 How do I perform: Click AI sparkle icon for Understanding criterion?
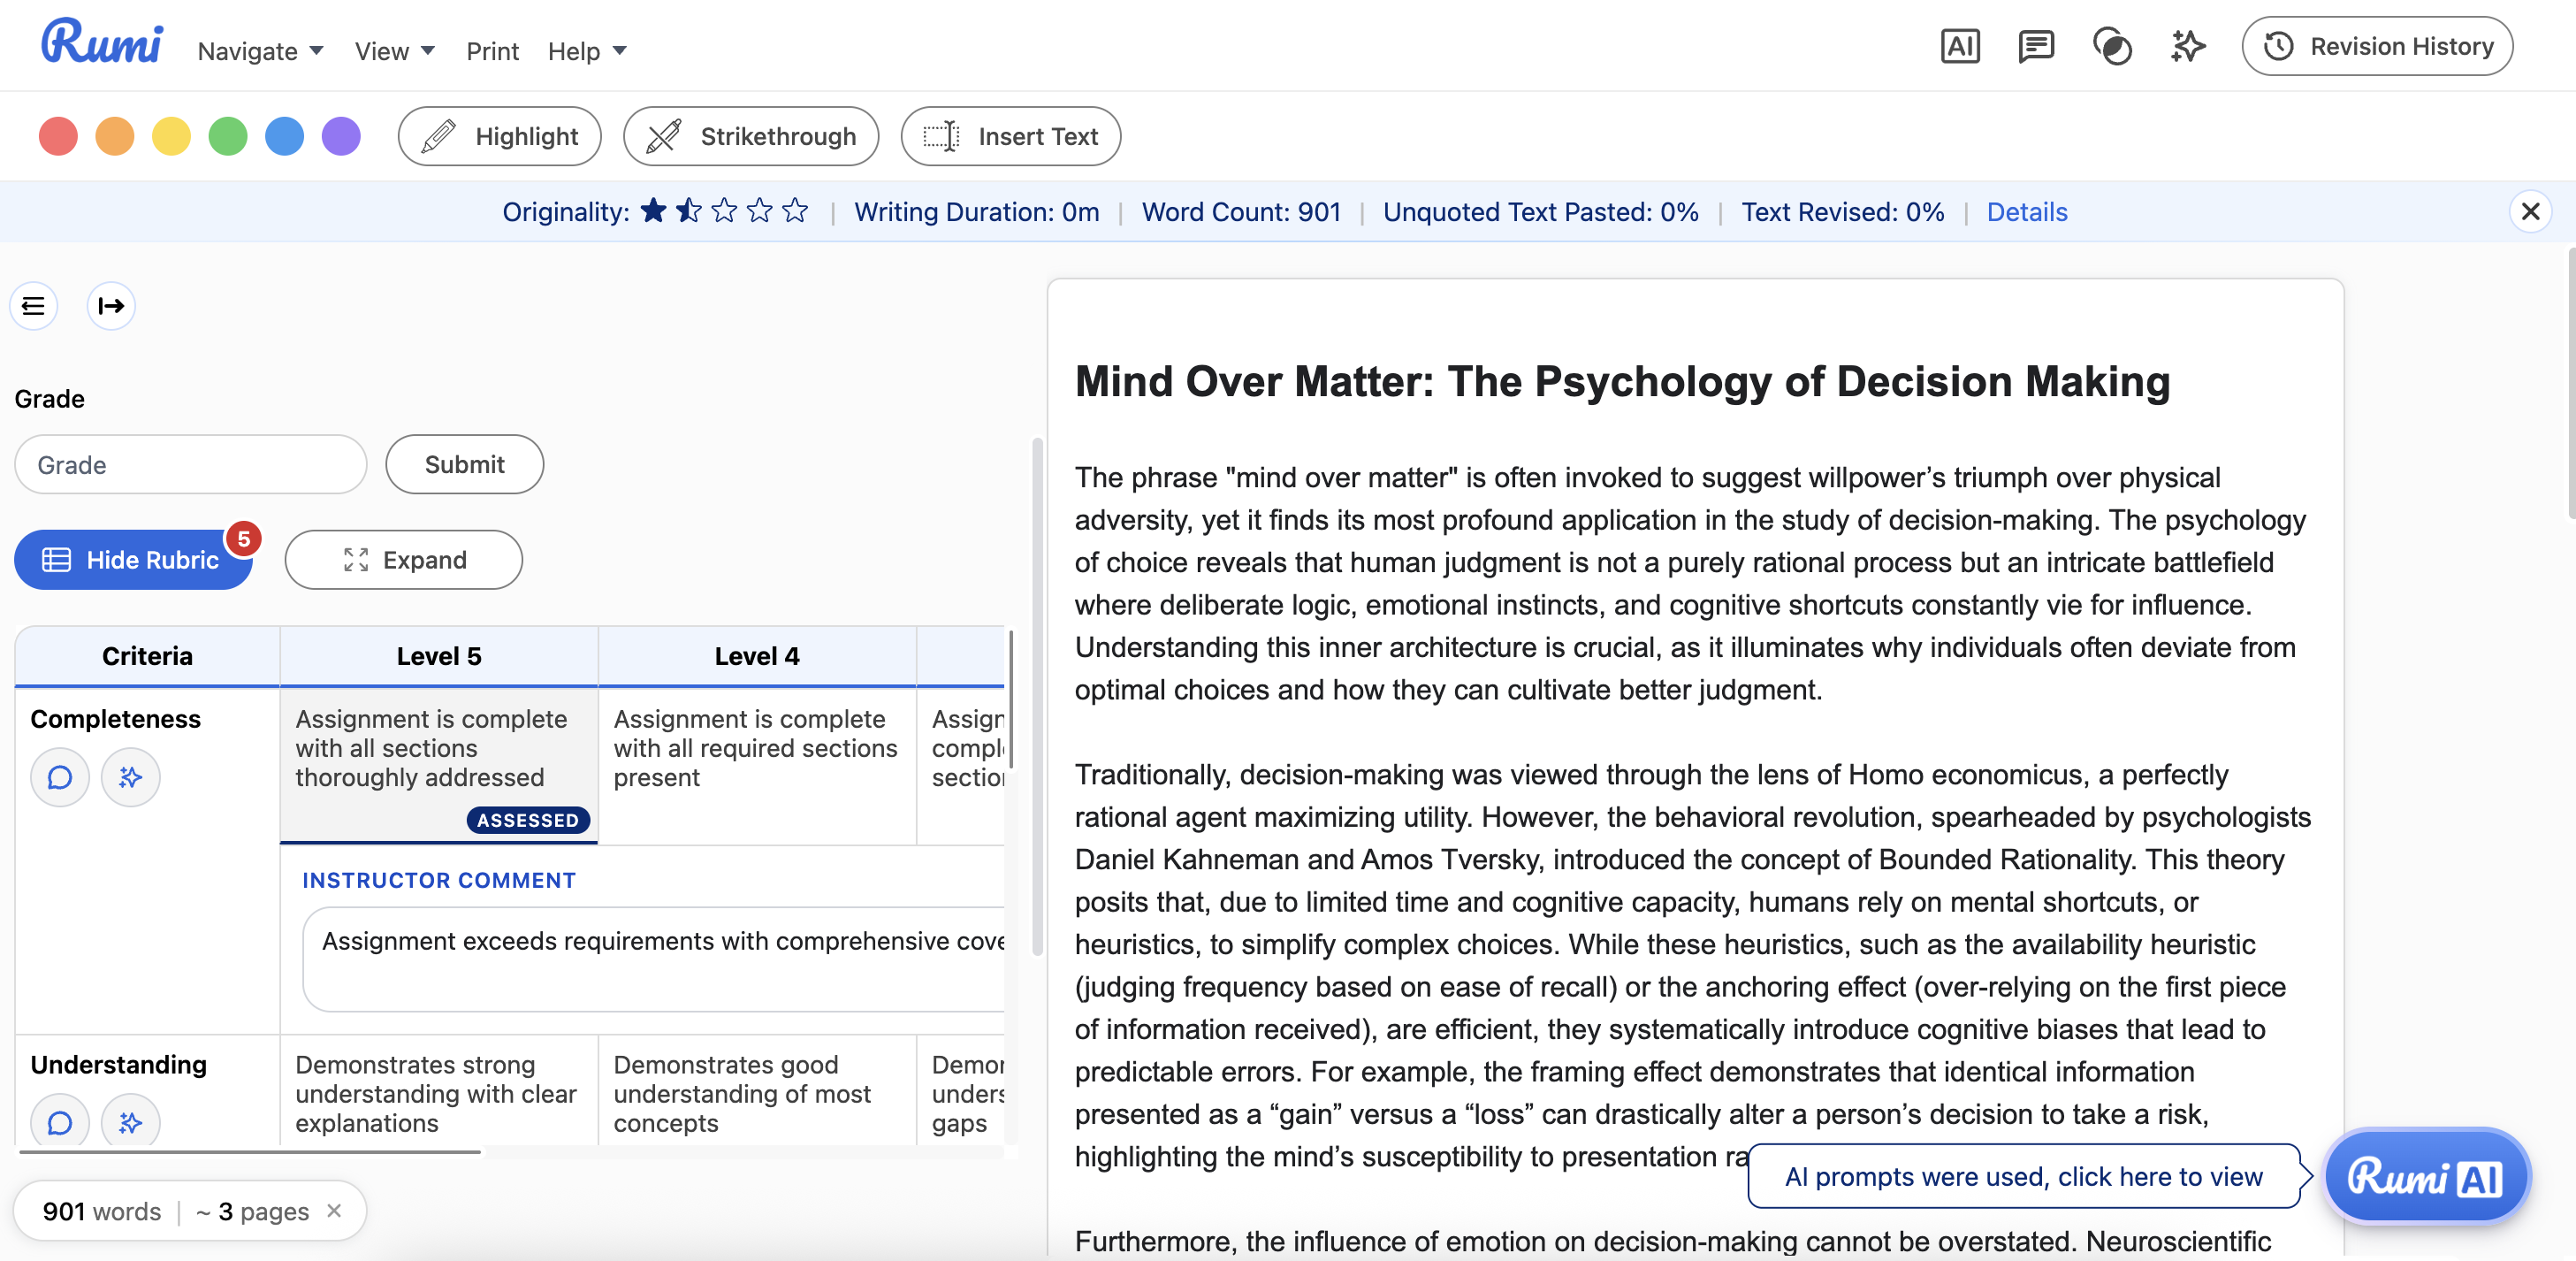[x=130, y=1122]
